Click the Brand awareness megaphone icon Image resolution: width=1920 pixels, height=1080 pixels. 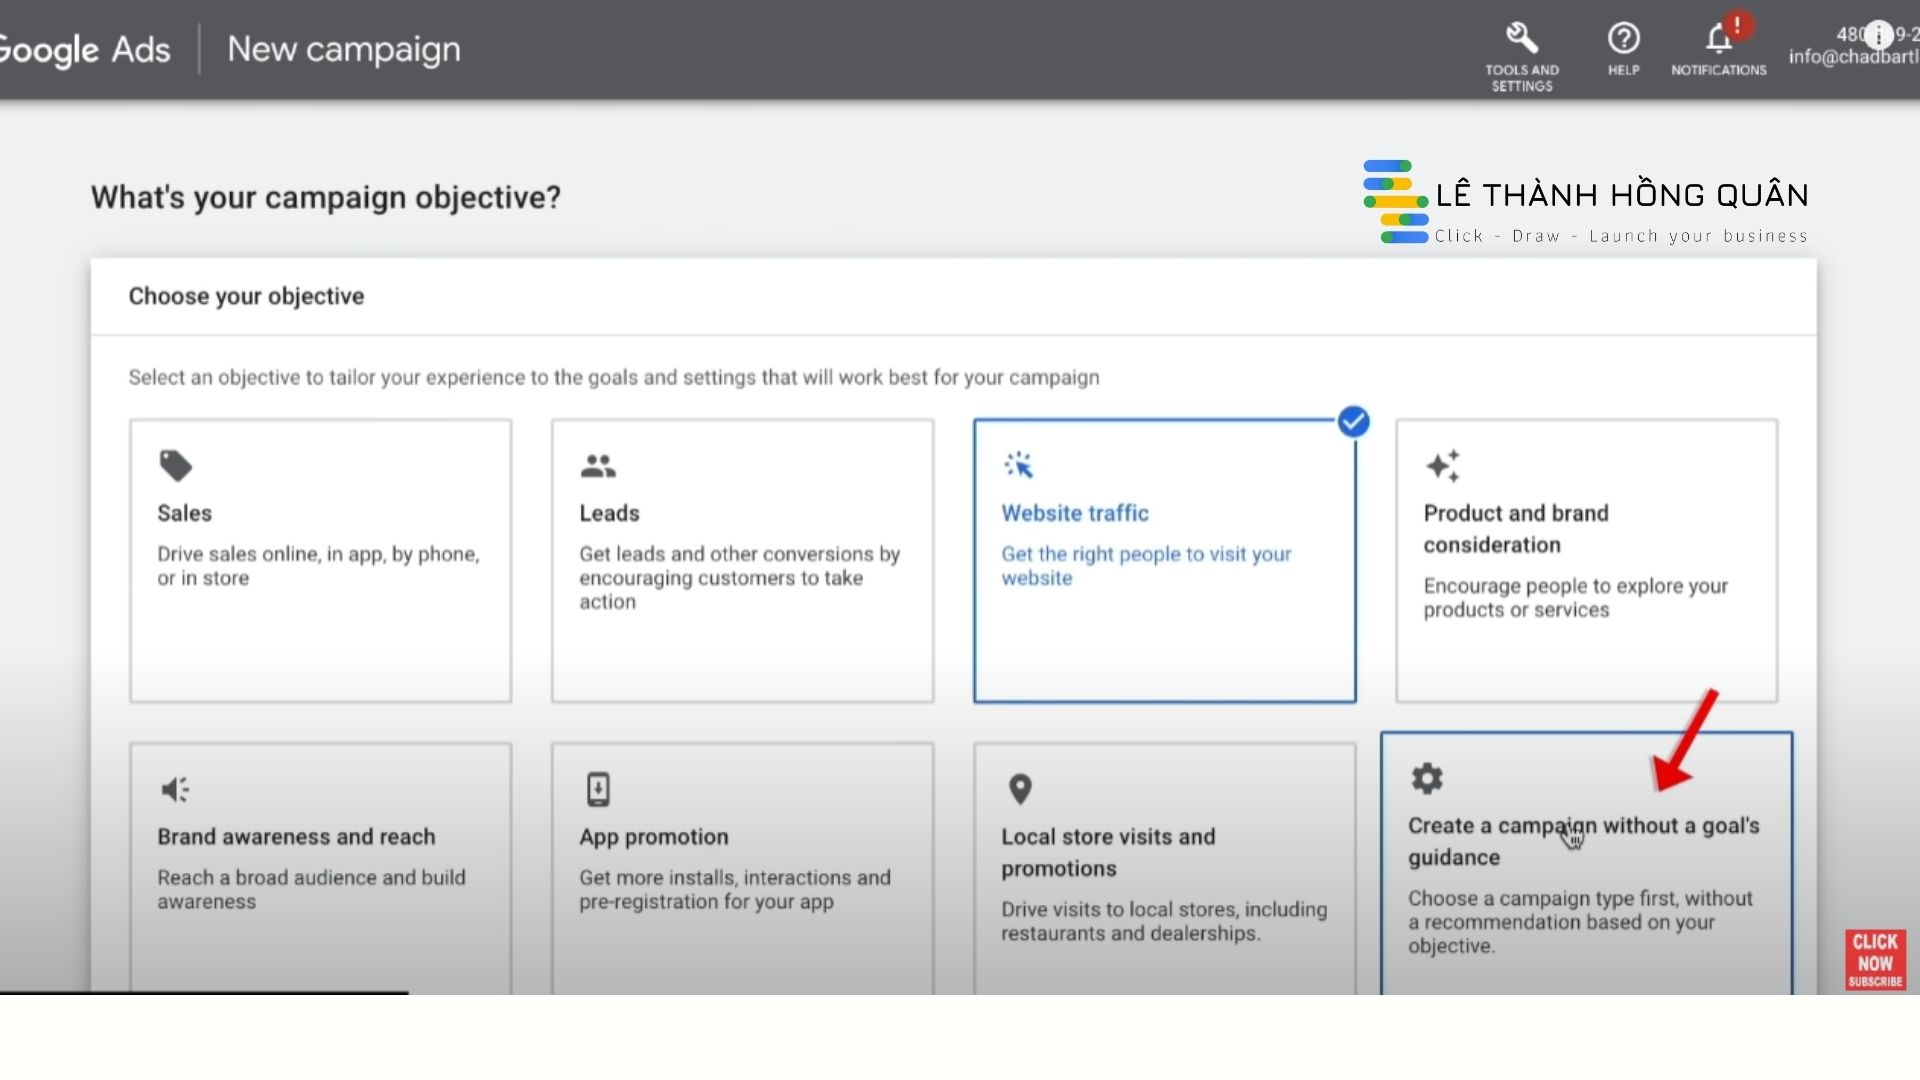tap(175, 789)
